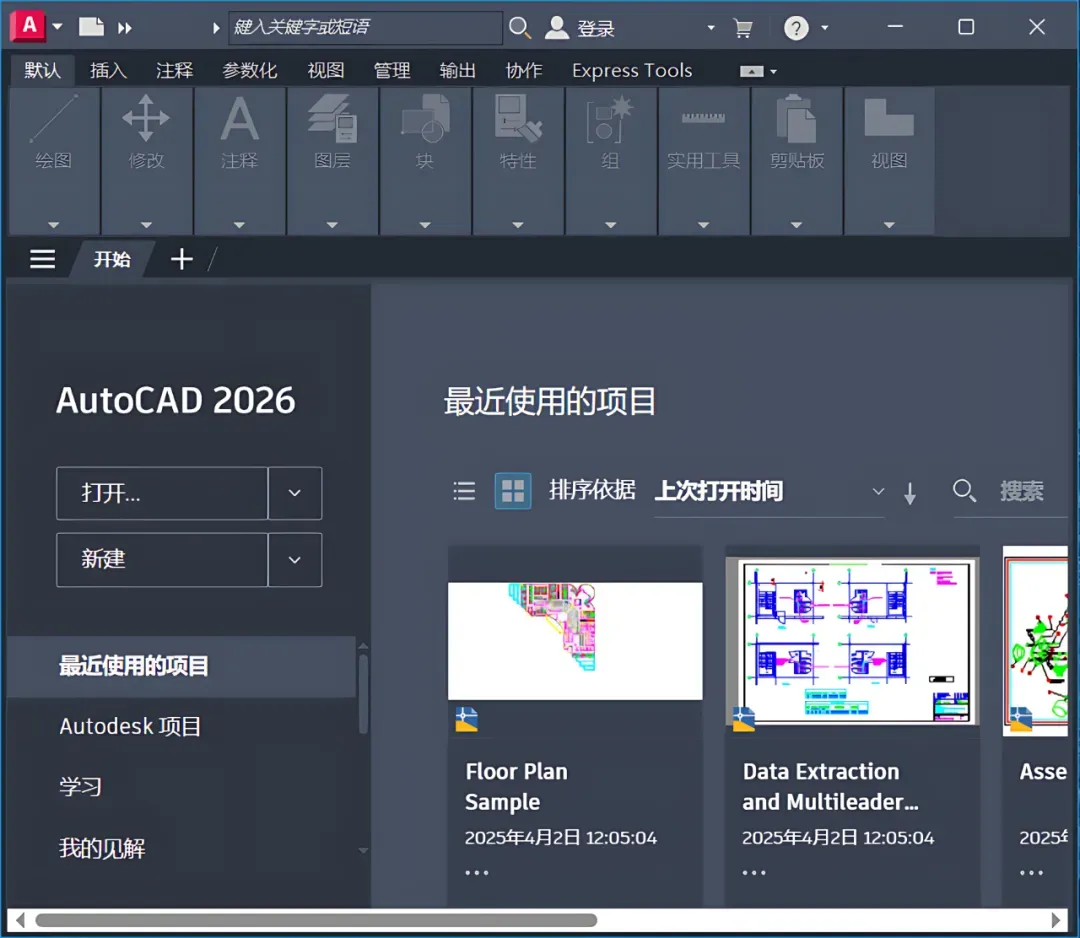Reverse sort order with the down arrow
Screen dimensions: 1080x938
point(910,493)
